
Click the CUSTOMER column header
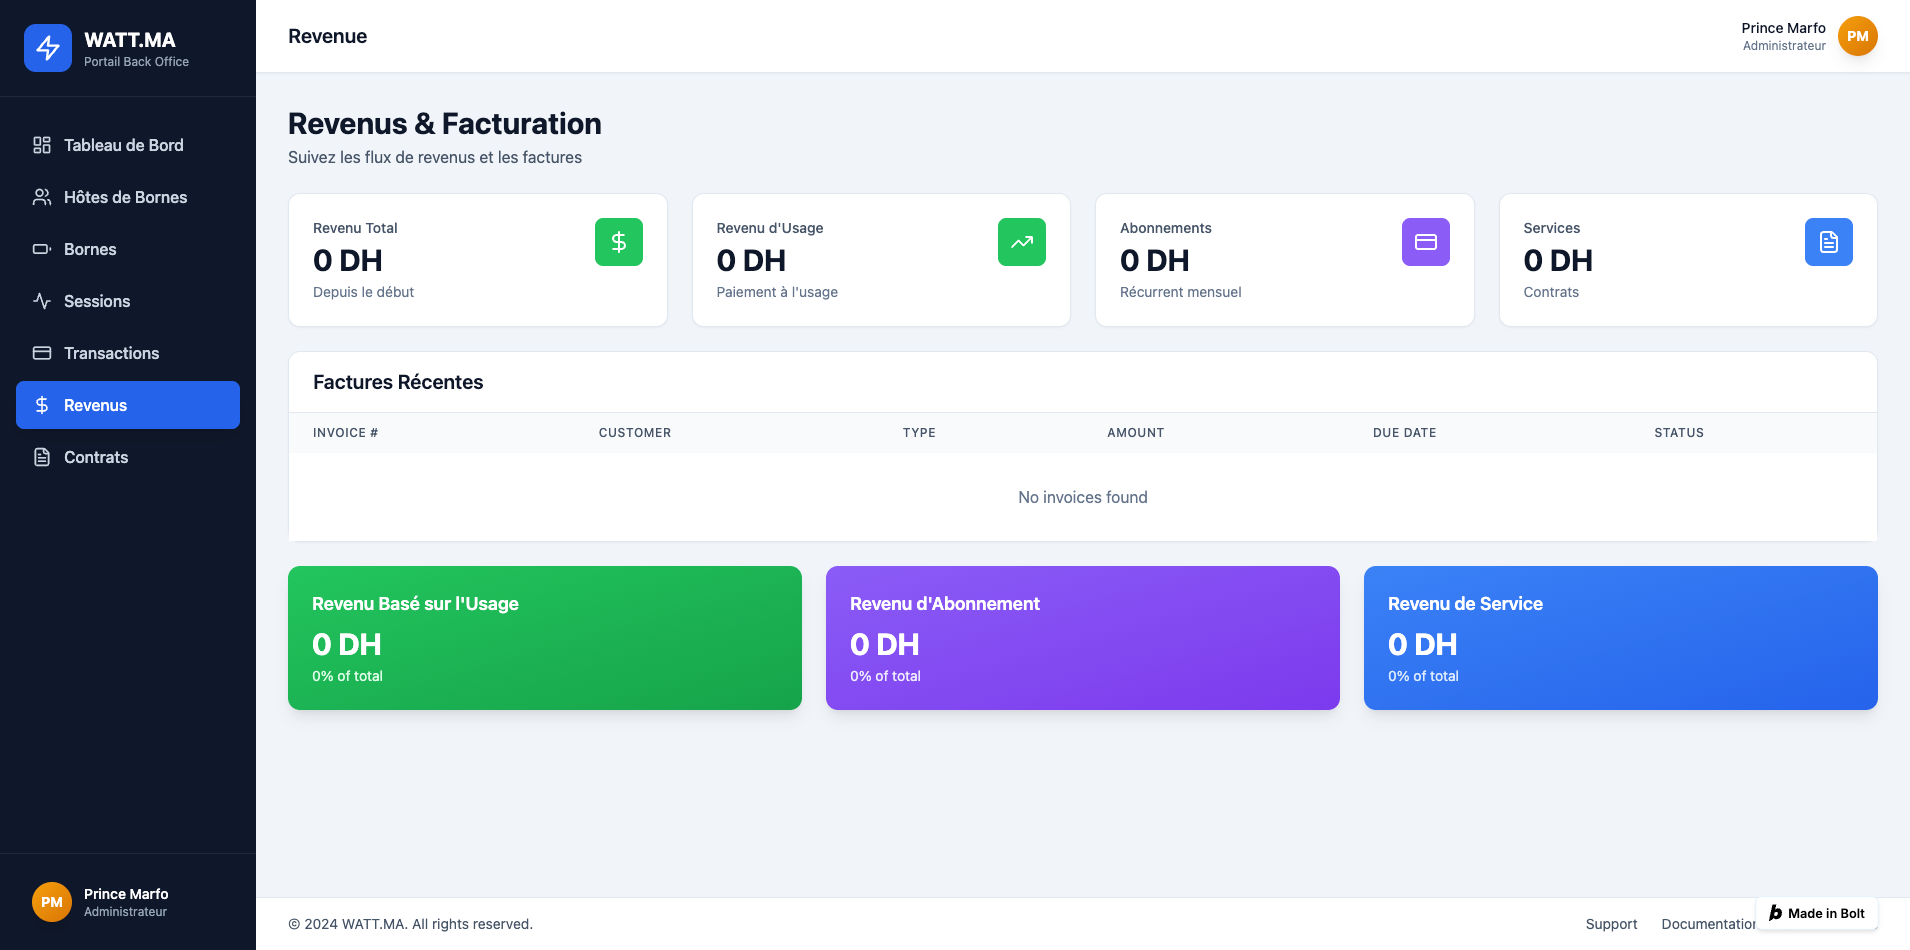point(635,432)
